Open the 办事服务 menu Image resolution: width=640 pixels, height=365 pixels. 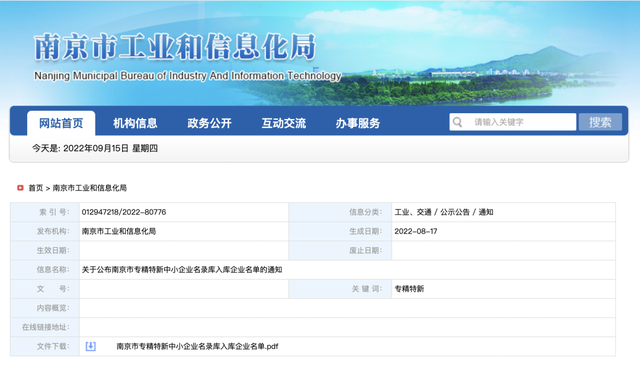click(358, 123)
